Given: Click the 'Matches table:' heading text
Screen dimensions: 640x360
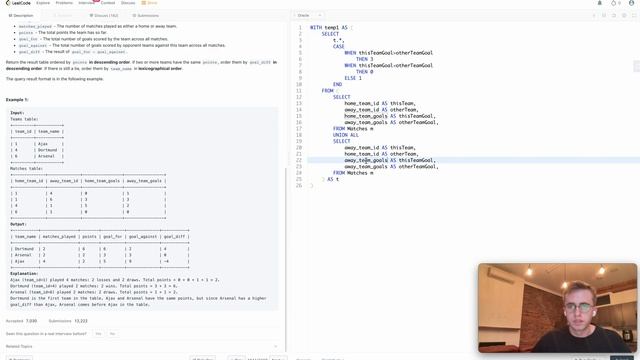Looking at the screenshot, I should tap(27, 169).
